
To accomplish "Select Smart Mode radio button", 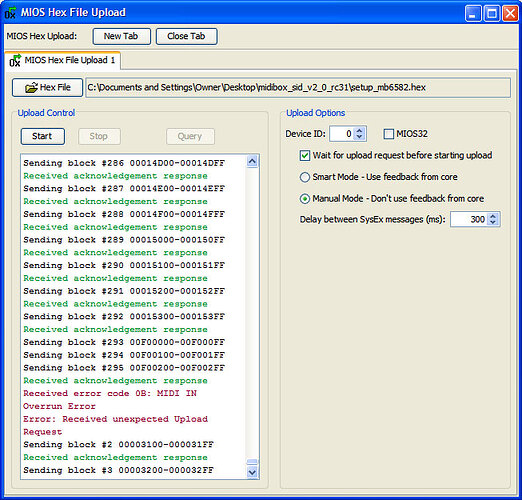I will click(x=305, y=177).
